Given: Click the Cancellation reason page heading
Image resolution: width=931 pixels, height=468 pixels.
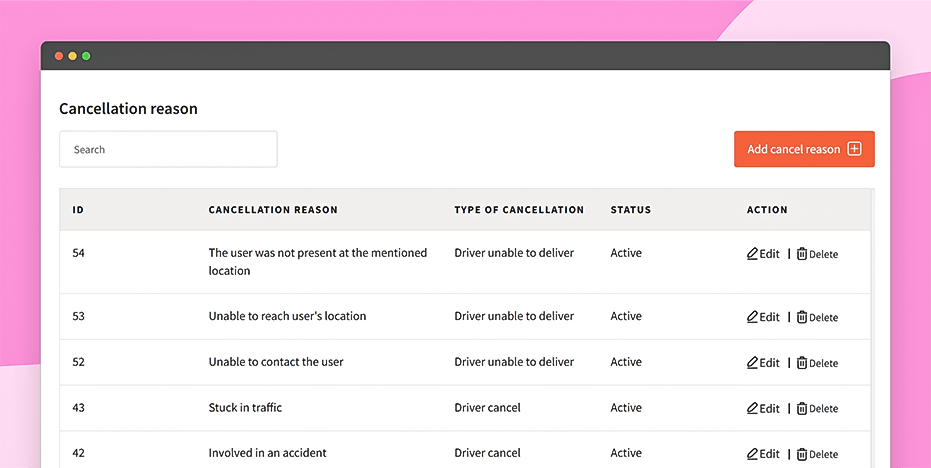Looking at the screenshot, I should click(x=128, y=109).
